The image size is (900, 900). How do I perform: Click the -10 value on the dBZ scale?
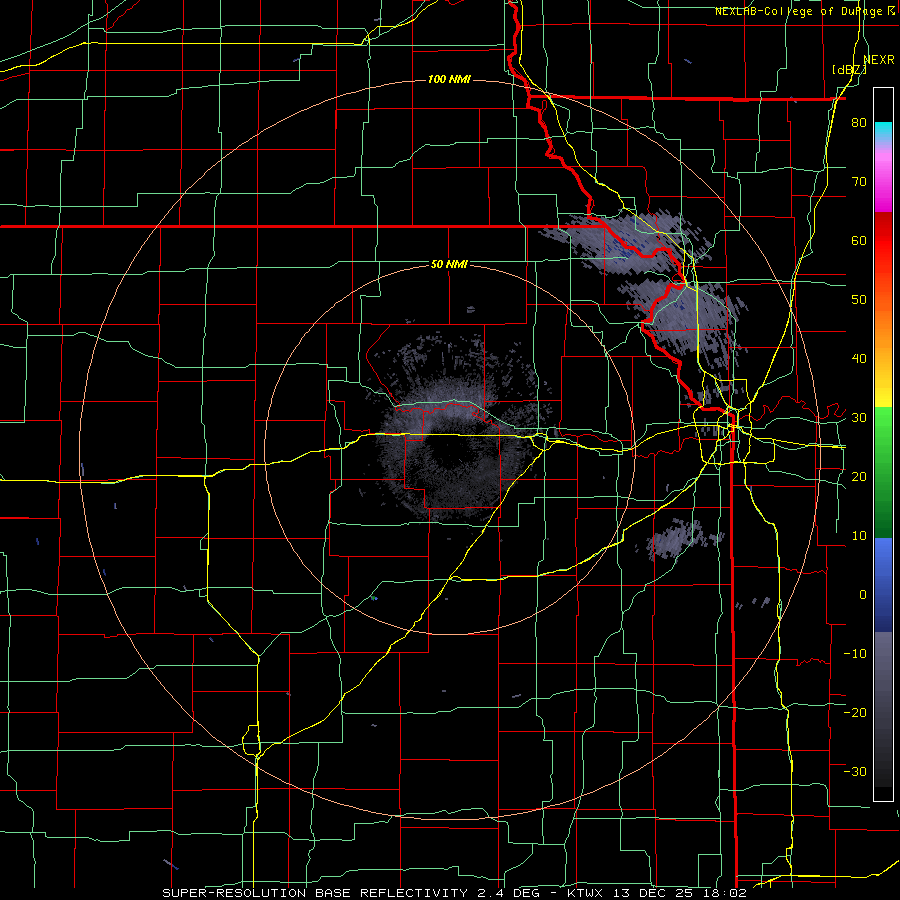click(855, 653)
